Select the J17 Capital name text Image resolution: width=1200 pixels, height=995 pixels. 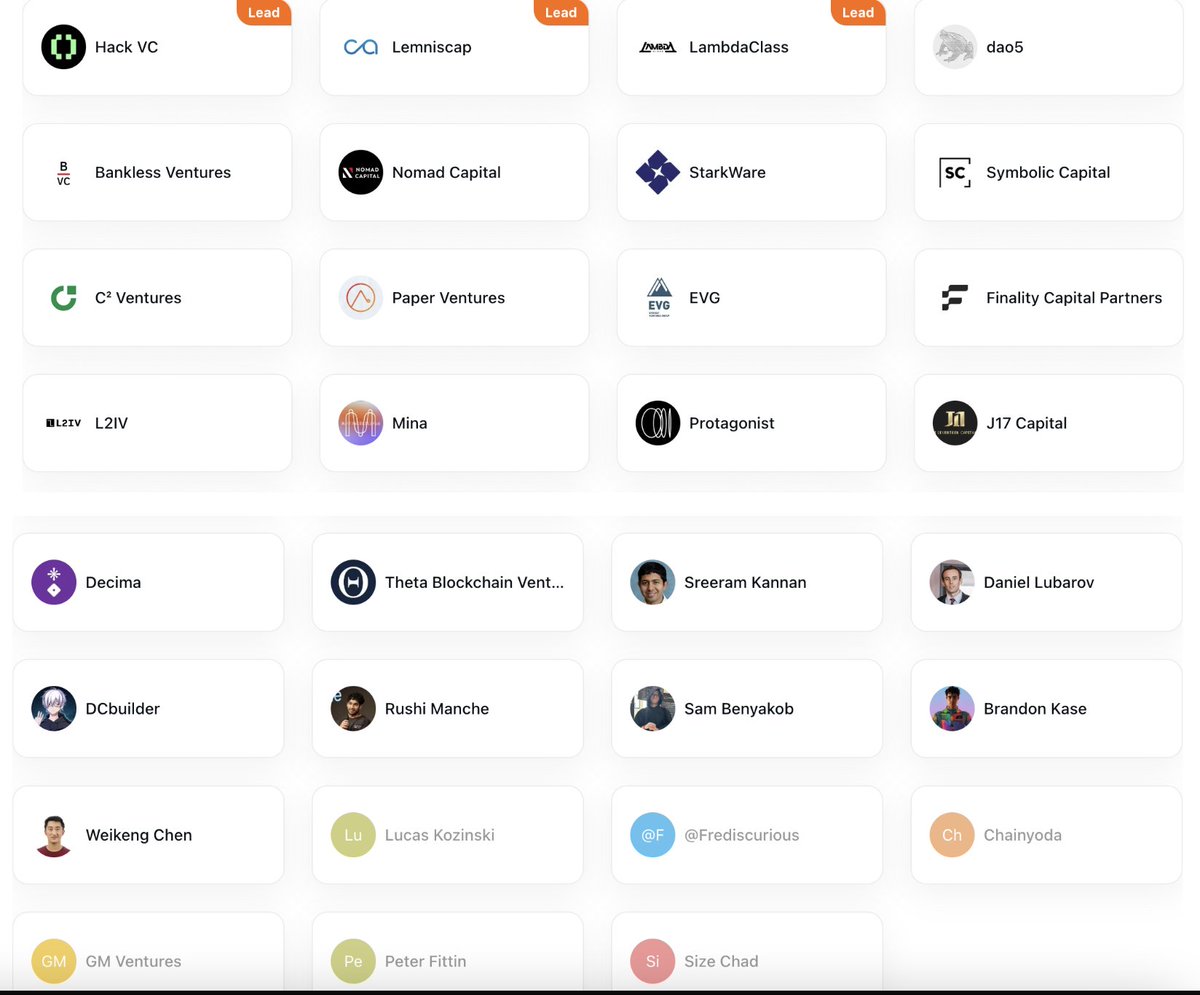point(1026,423)
